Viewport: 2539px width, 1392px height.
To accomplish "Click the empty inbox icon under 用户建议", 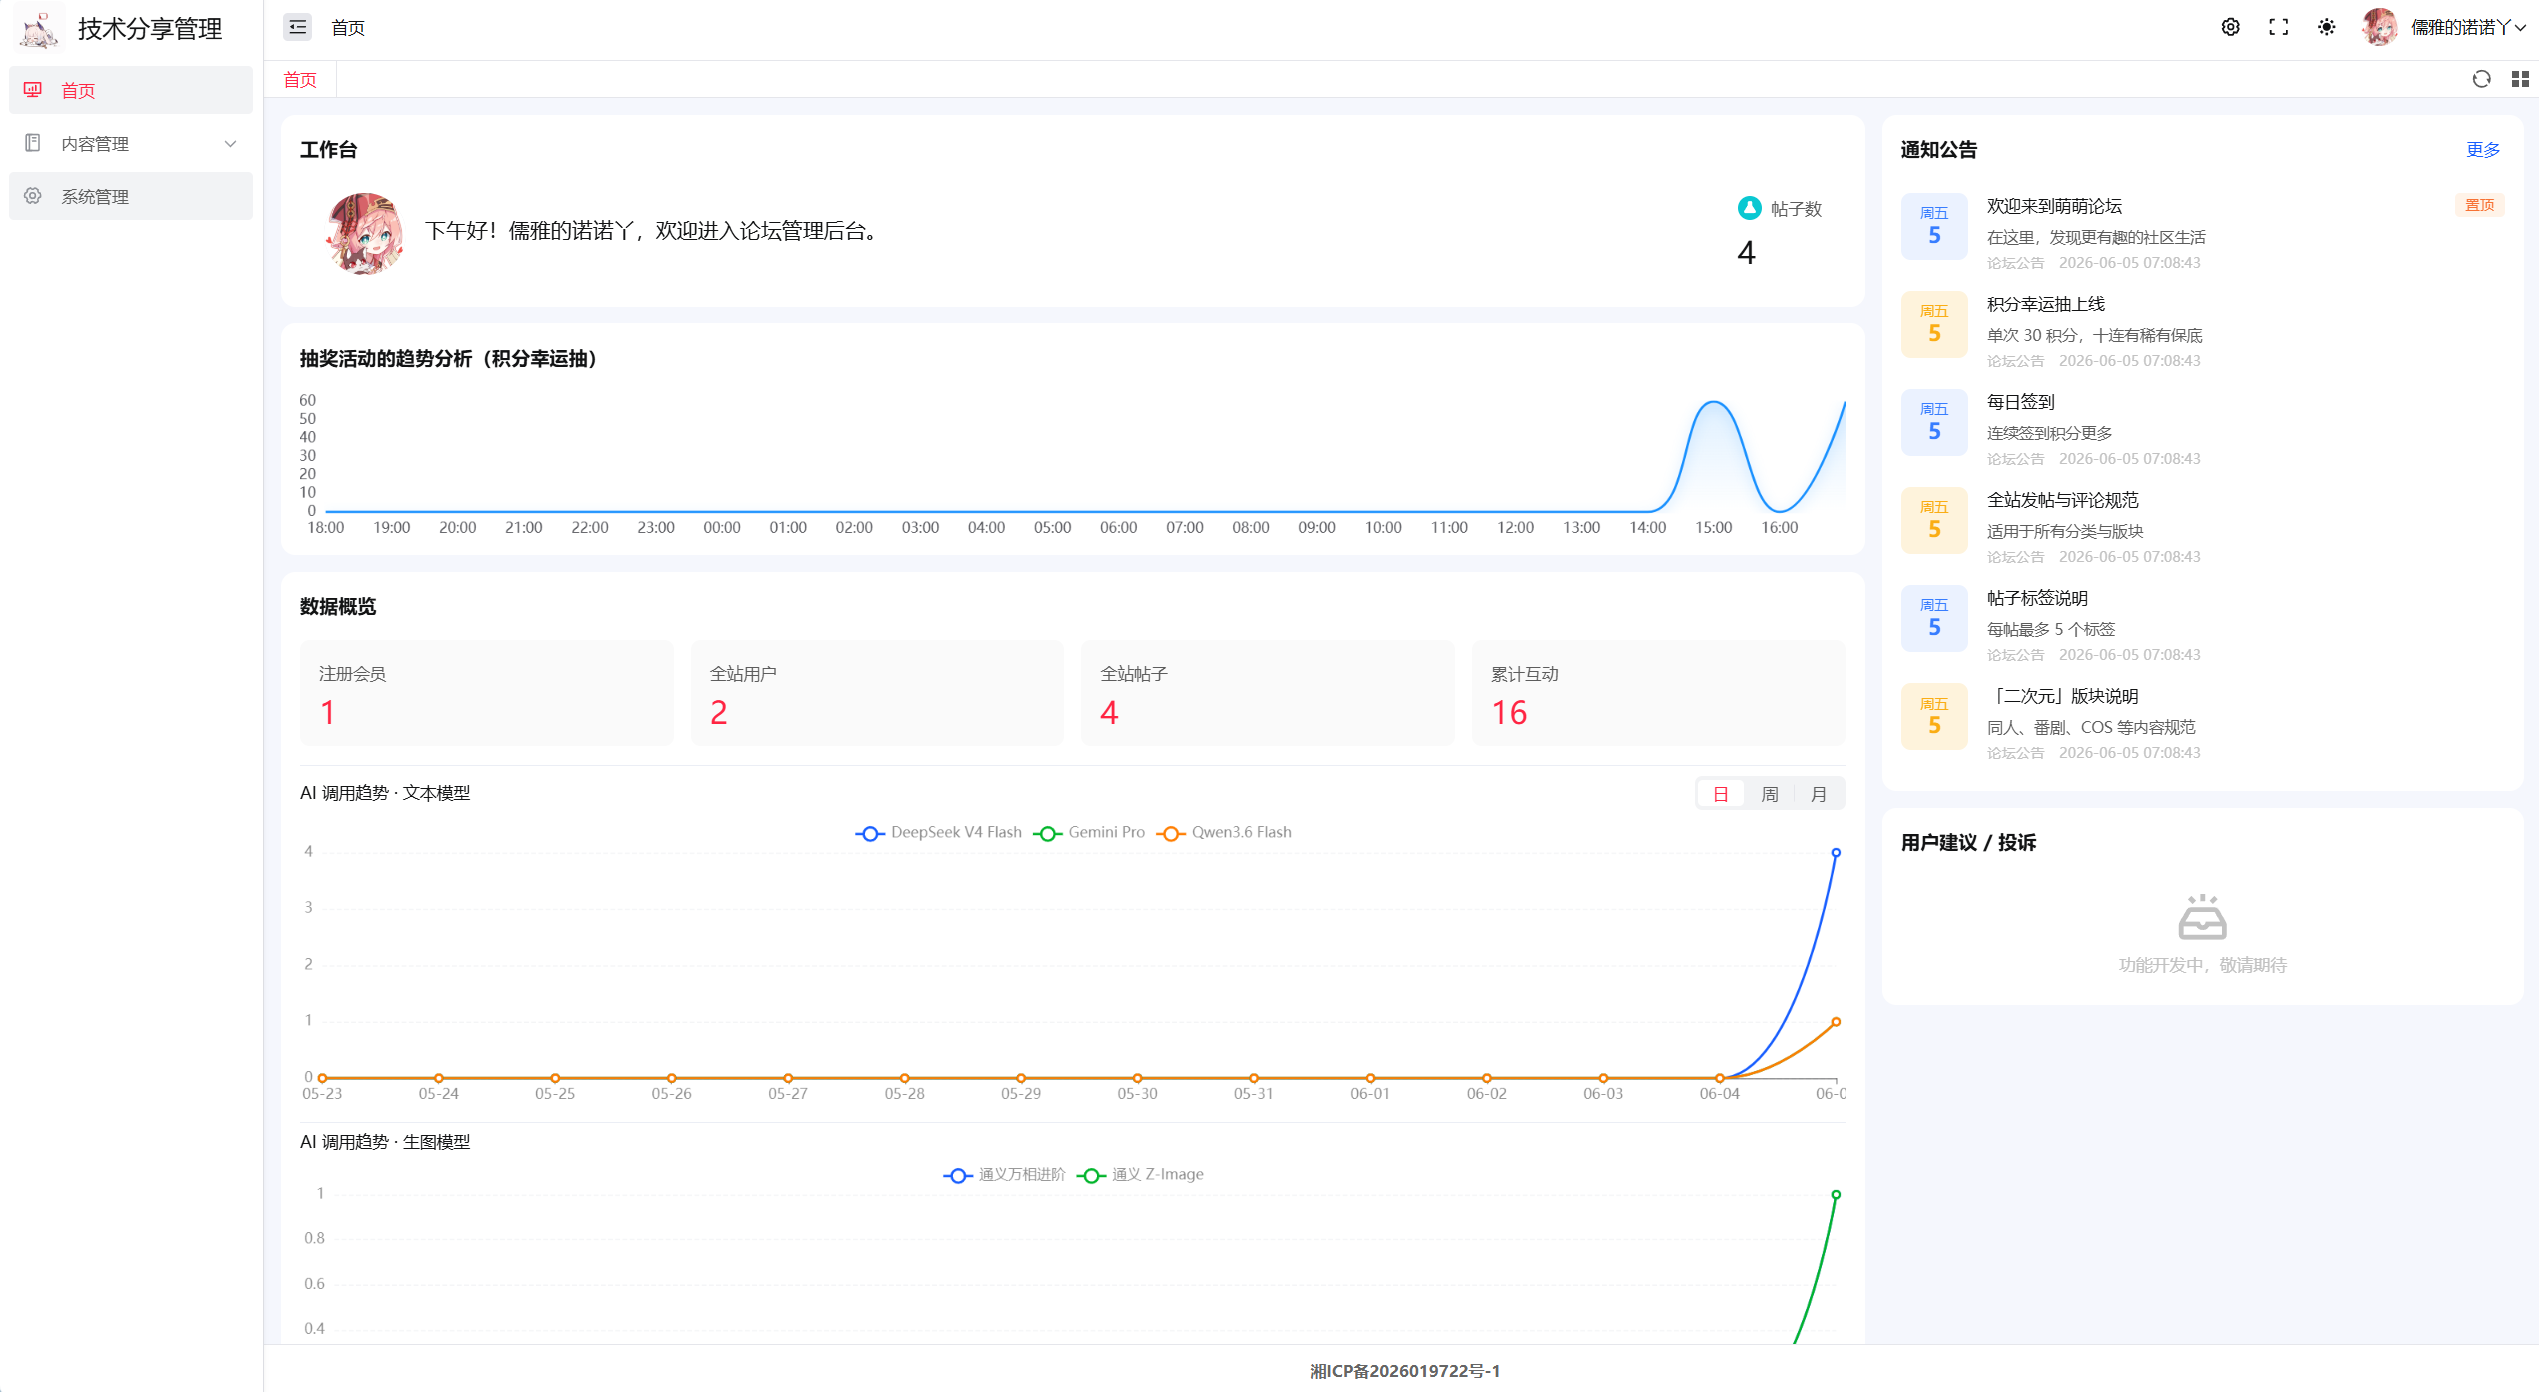I will tap(2202, 917).
